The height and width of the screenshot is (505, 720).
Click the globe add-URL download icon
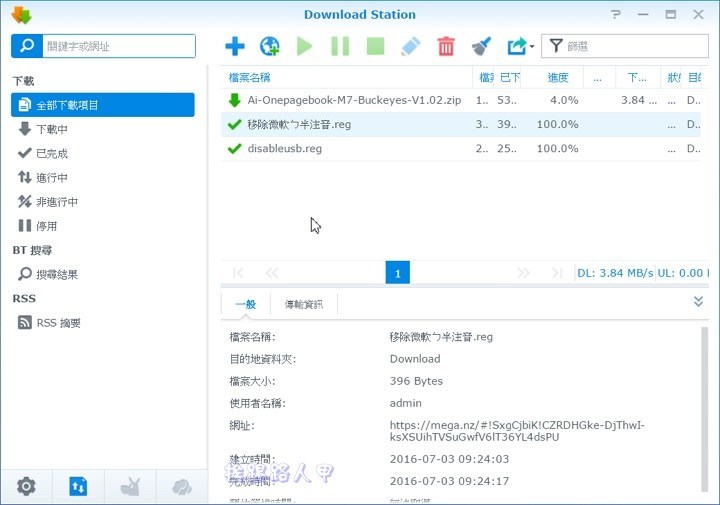[x=270, y=46]
